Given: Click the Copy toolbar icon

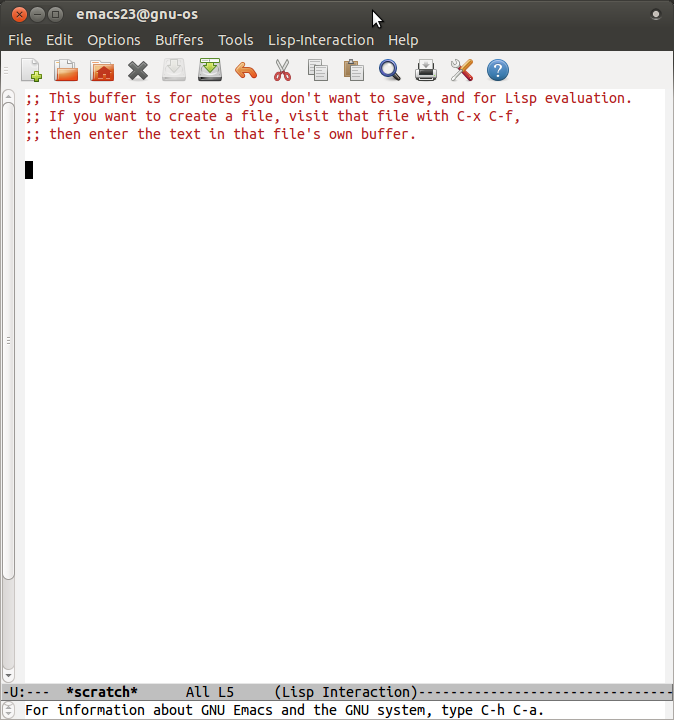Looking at the screenshot, I should (x=318, y=70).
